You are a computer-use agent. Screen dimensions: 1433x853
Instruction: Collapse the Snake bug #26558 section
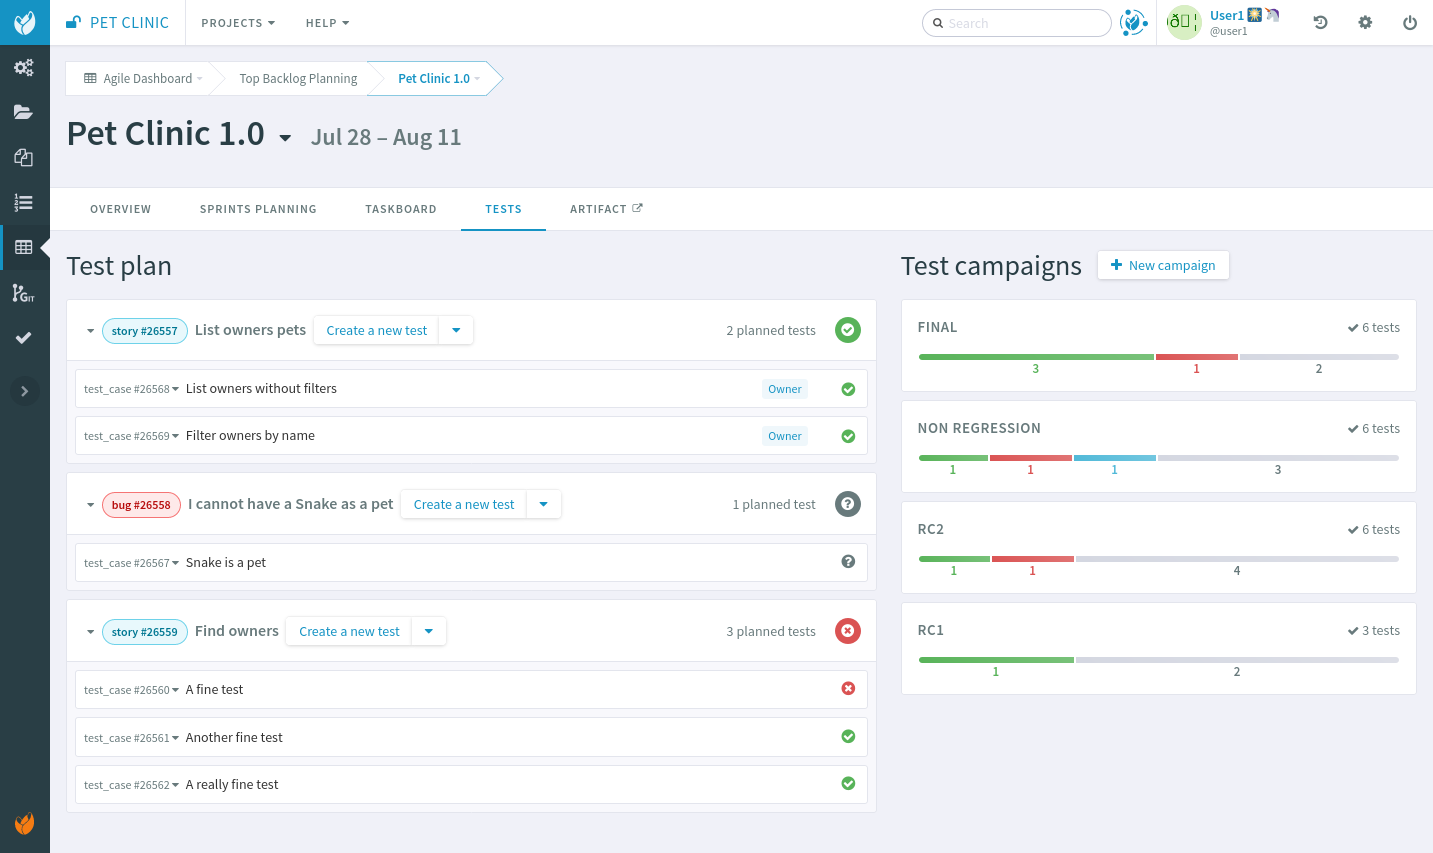90,505
